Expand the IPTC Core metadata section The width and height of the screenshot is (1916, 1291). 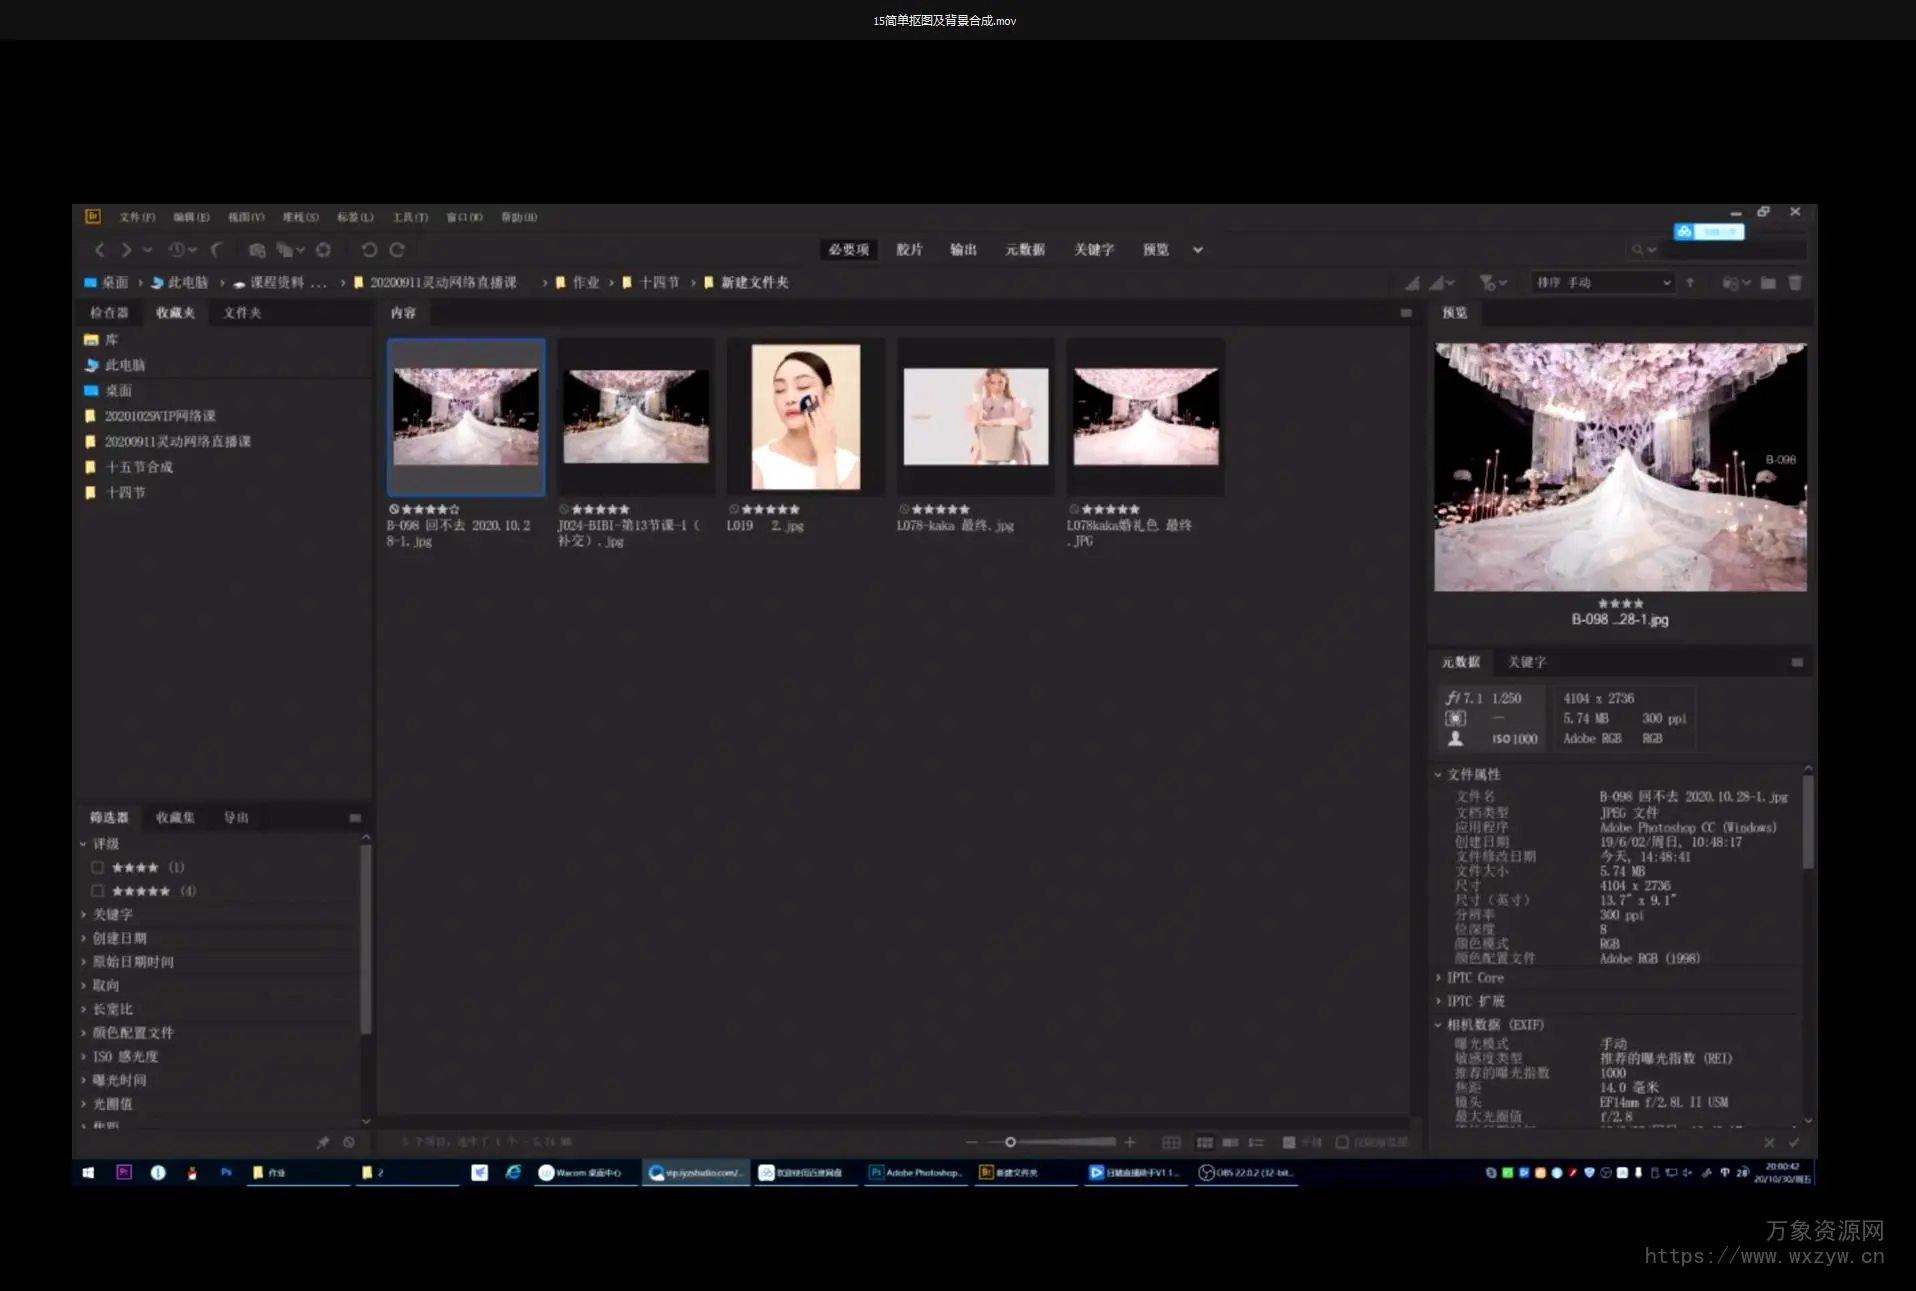pos(1474,978)
